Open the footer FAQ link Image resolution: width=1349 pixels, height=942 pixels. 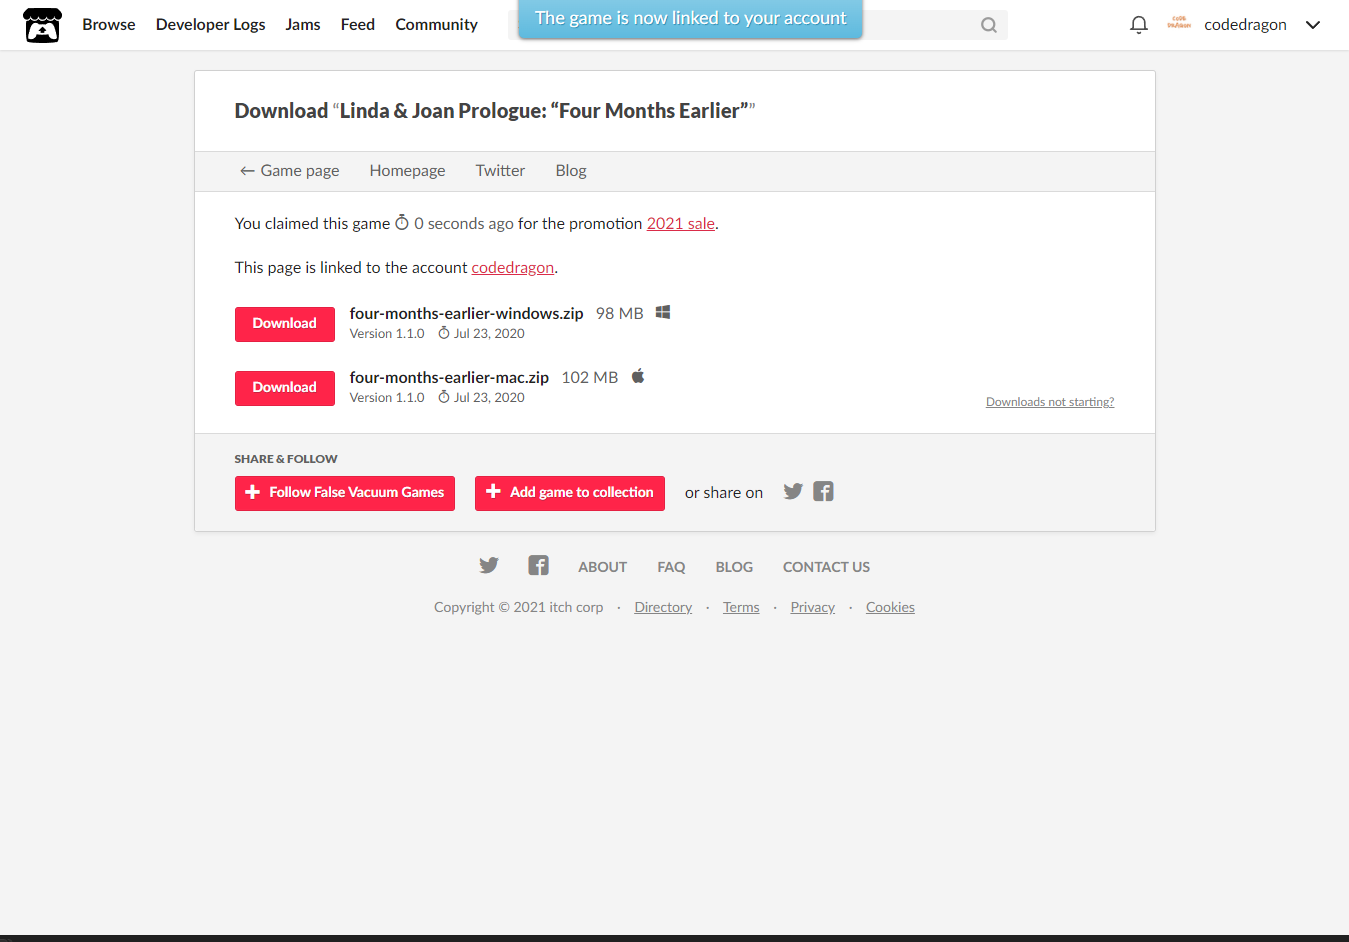tap(671, 567)
